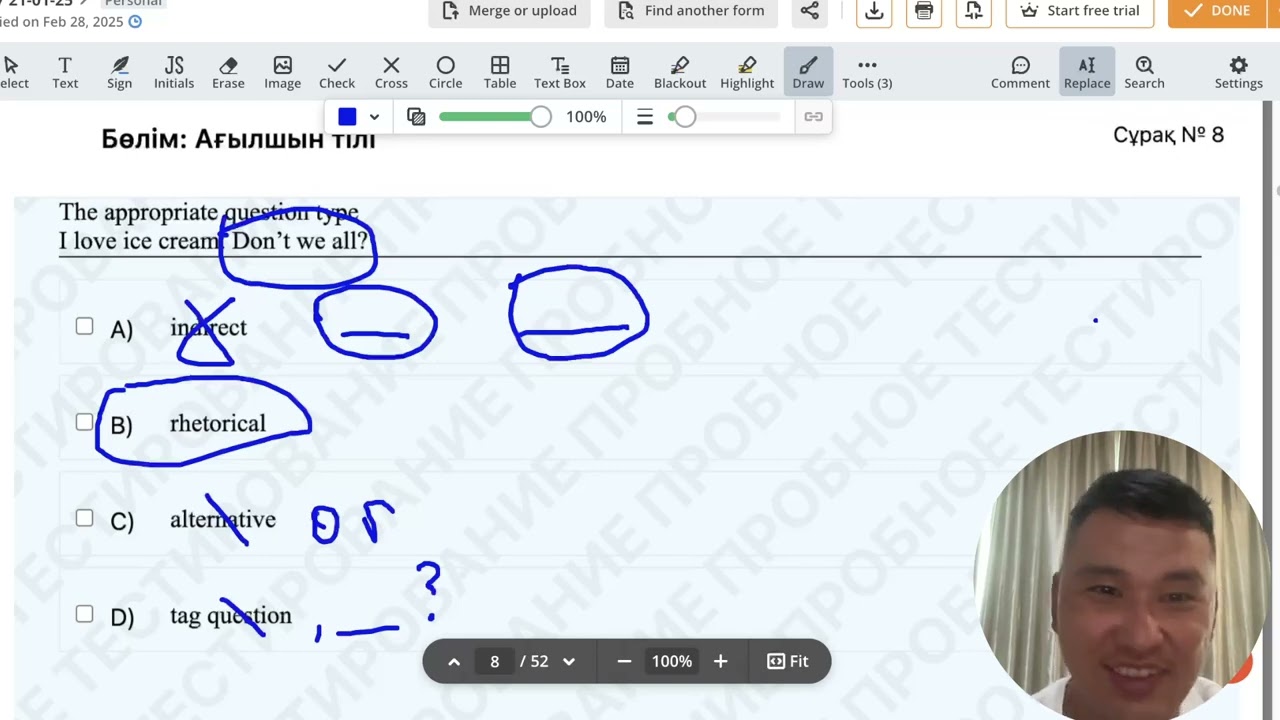Click the Fit page button

click(x=788, y=661)
